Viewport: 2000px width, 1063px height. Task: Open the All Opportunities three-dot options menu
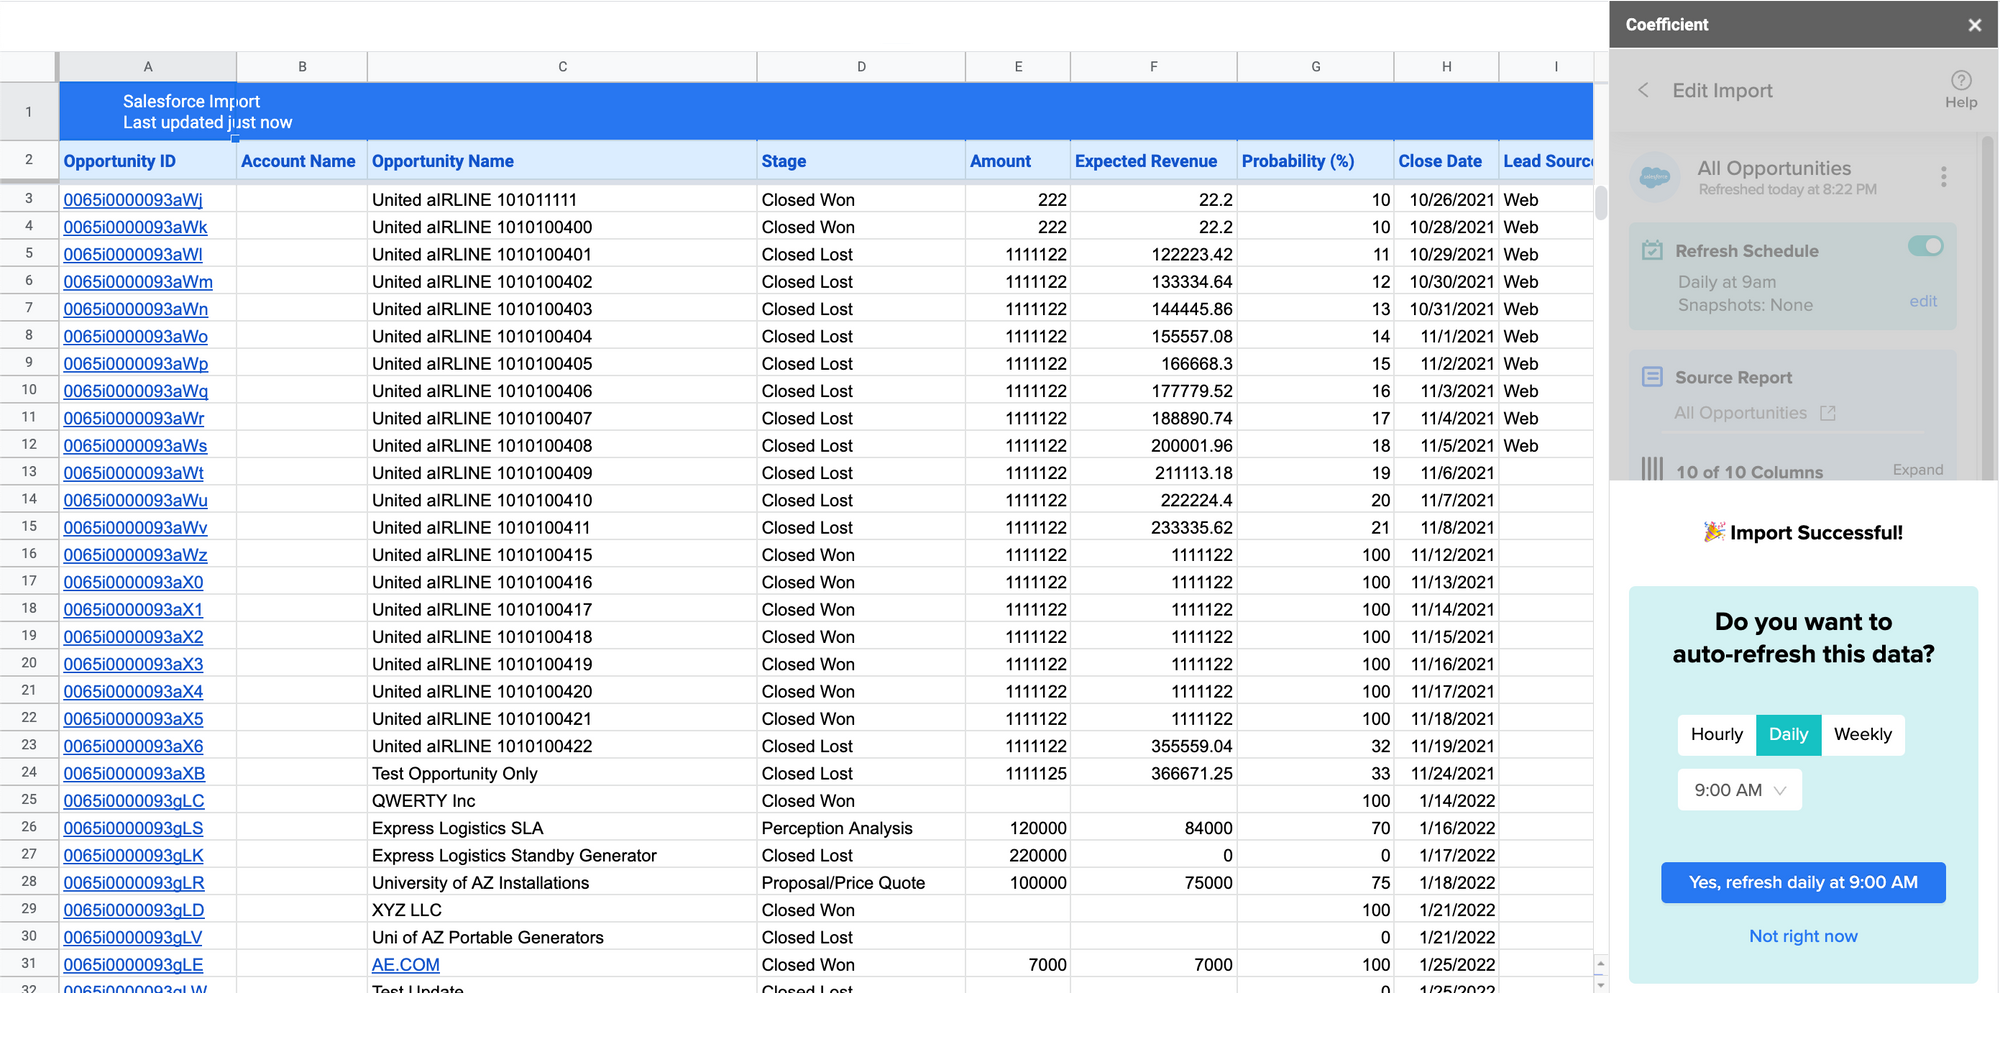1944,176
